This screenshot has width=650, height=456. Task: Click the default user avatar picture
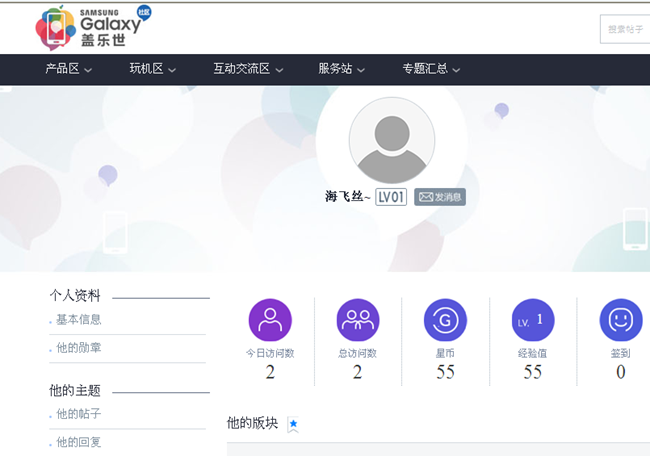[391, 140]
